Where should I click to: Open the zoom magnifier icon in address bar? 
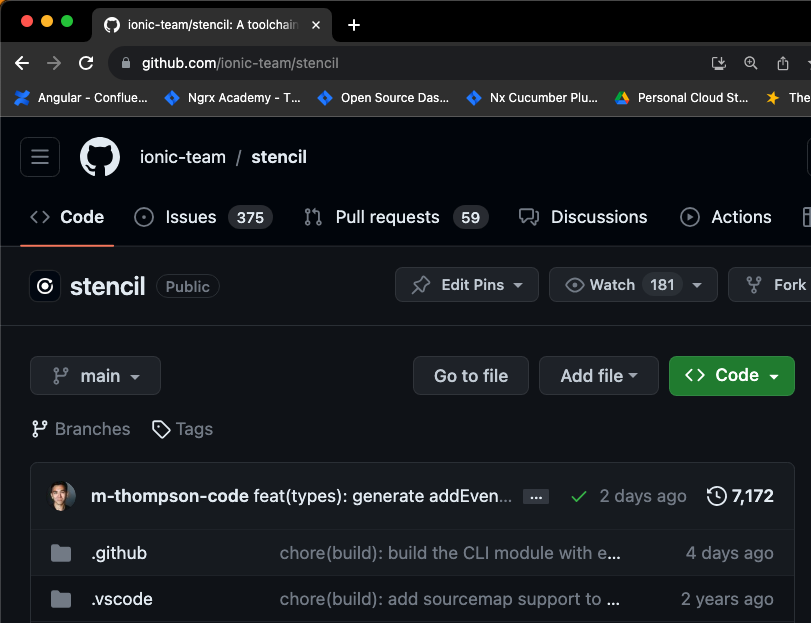(750, 63)
